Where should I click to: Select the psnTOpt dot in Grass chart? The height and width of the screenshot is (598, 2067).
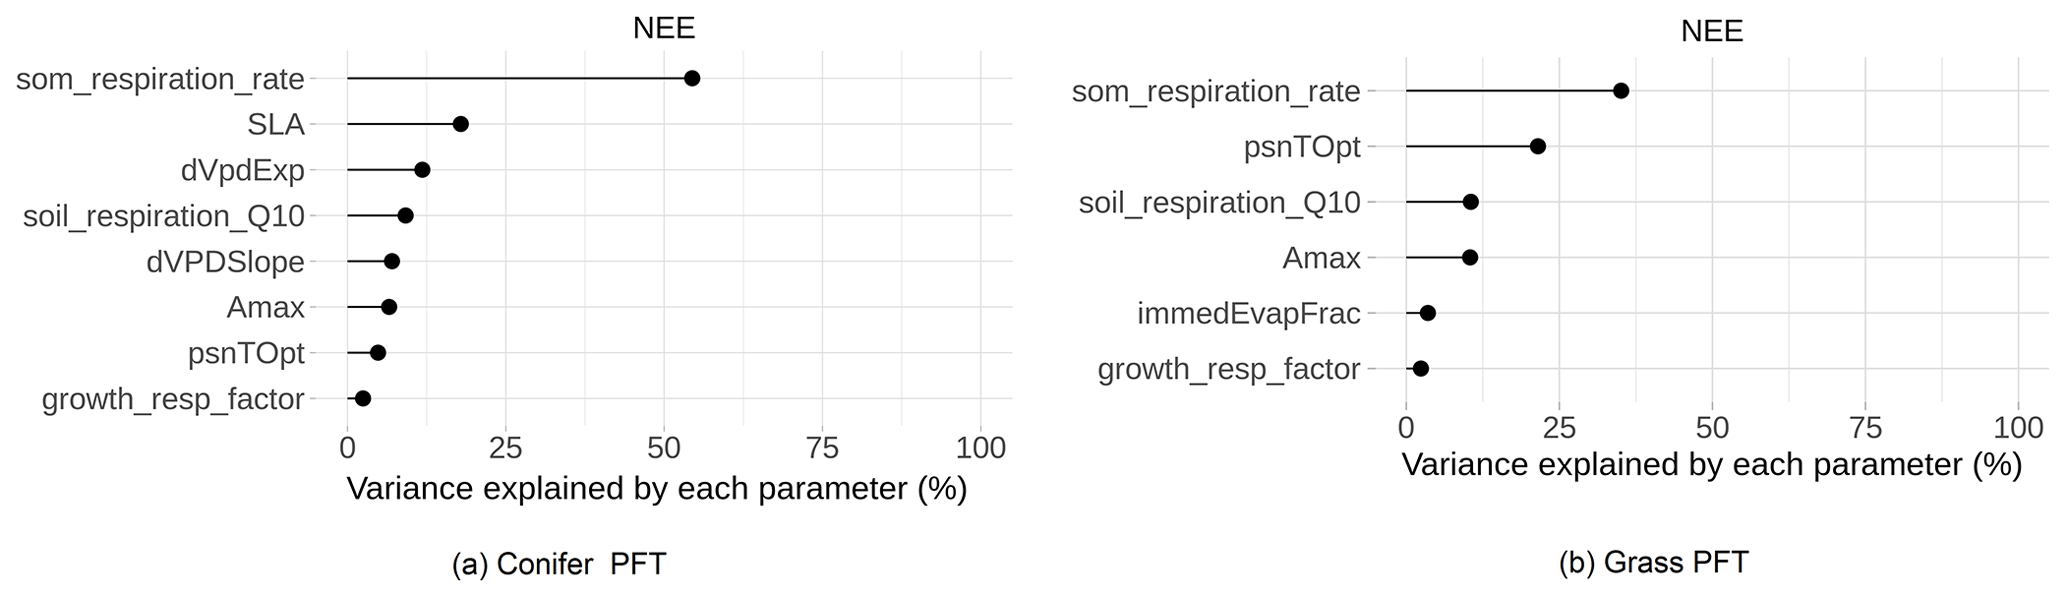point(1537,147)
